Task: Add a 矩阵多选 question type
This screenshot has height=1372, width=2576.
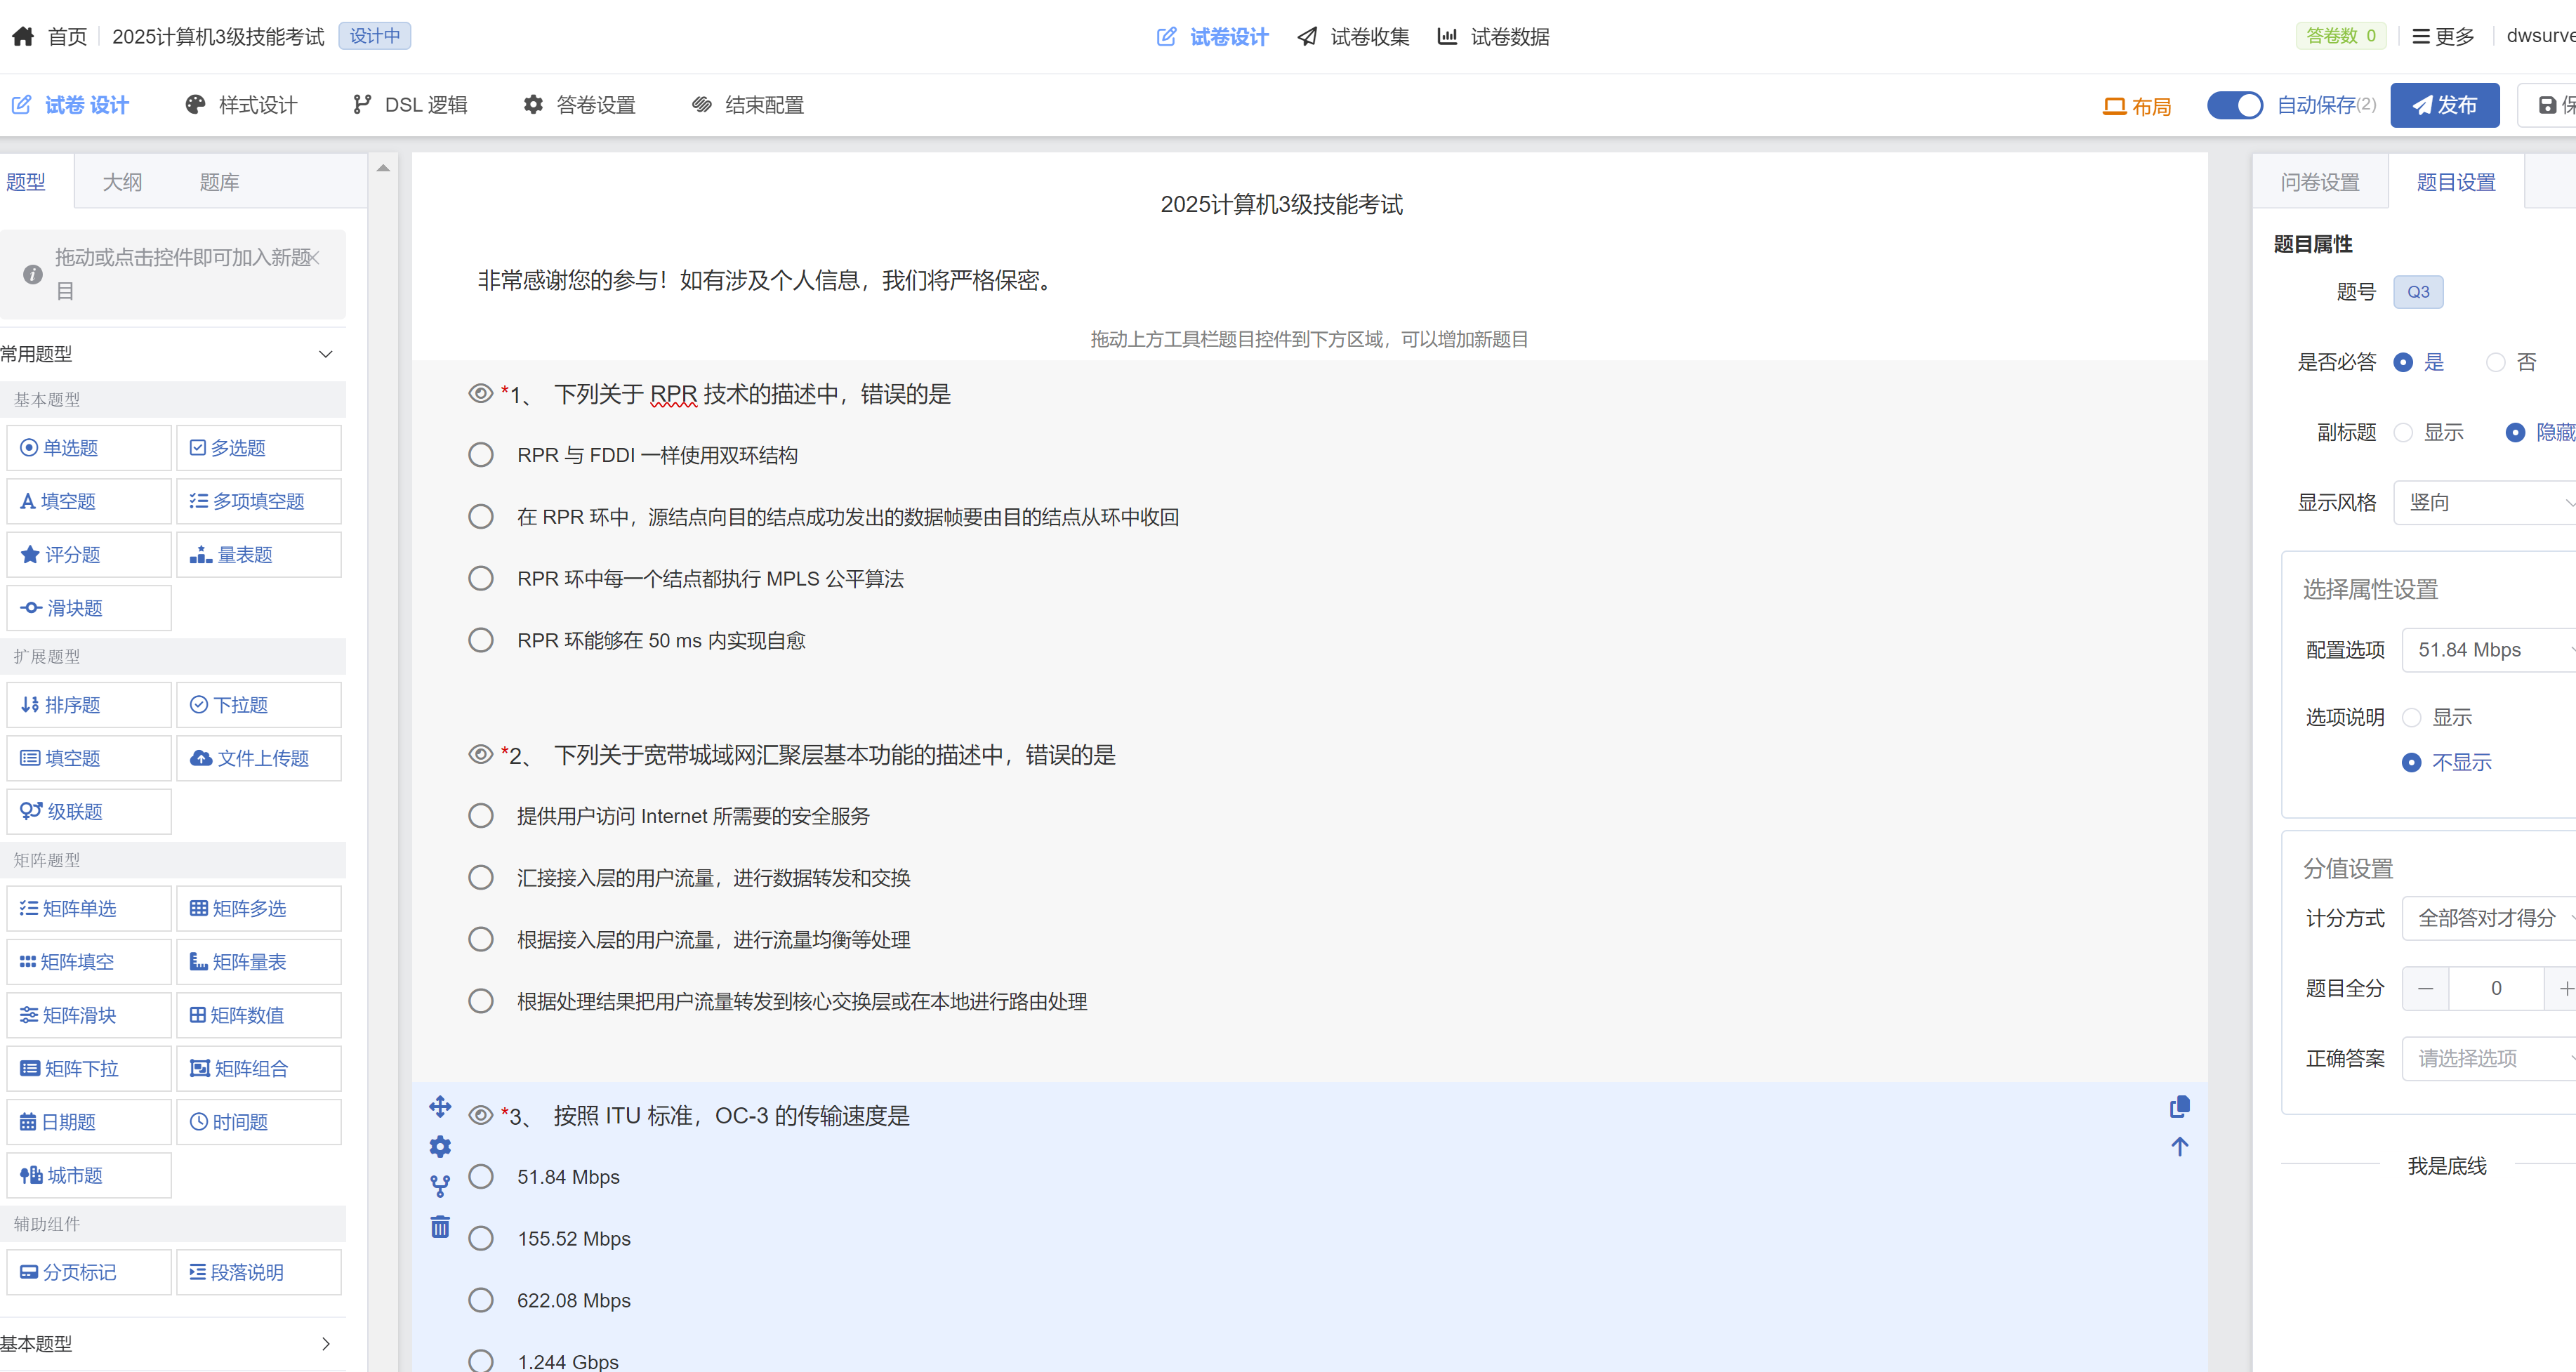Action: tap(259, 908)
